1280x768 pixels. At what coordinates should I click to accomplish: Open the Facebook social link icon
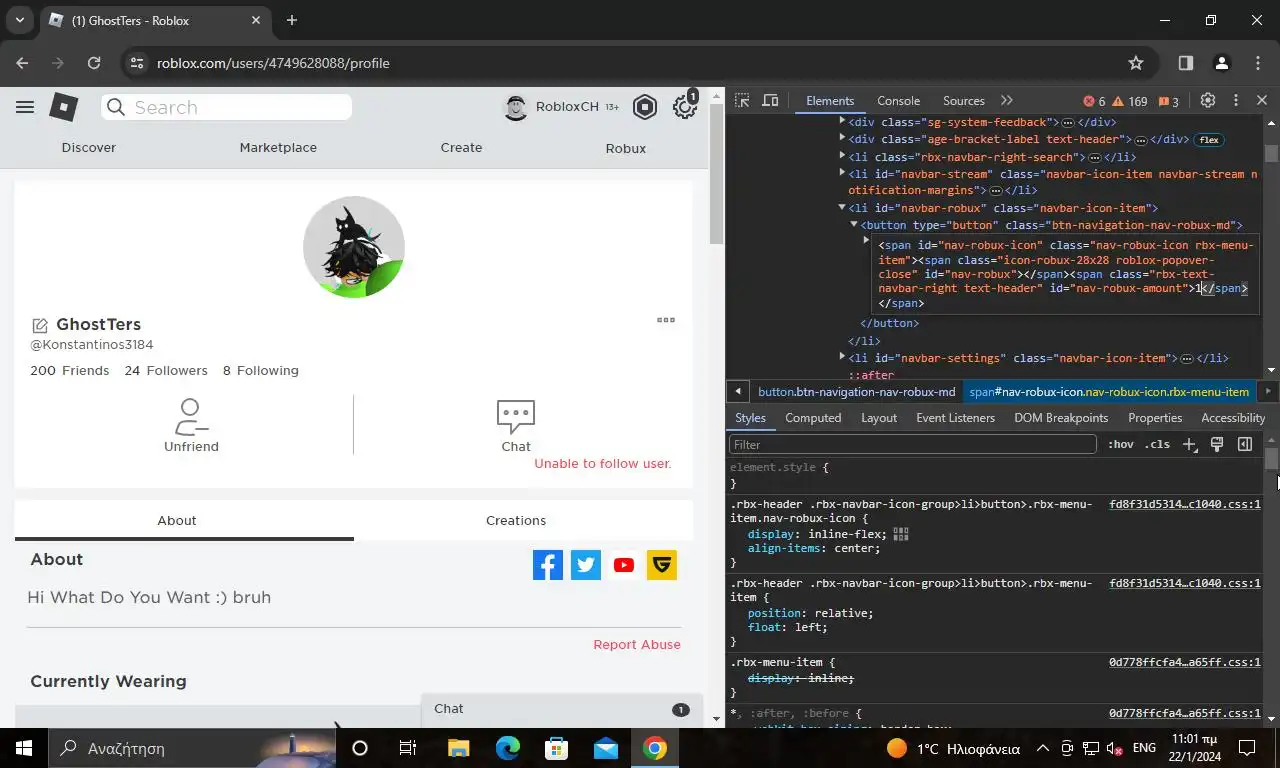(x=548, y=565)
